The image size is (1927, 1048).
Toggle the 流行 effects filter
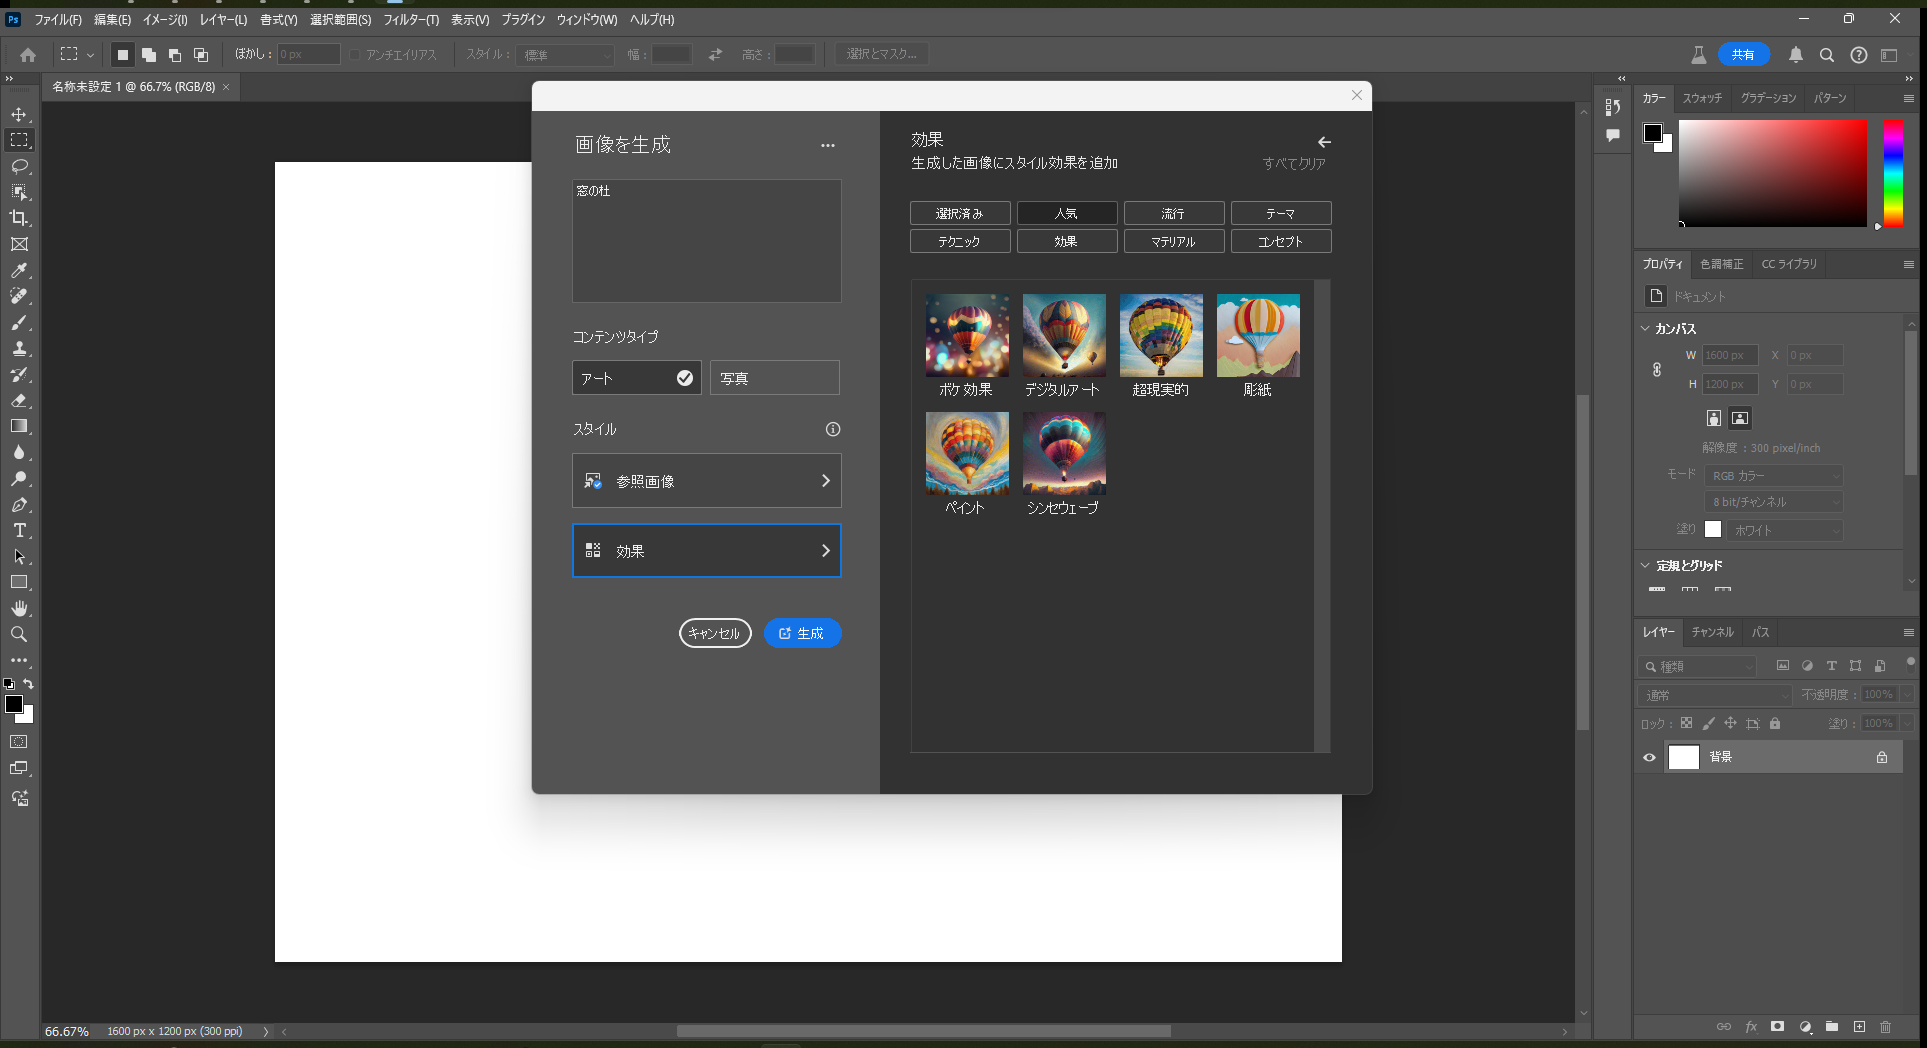coord(1174,213)
